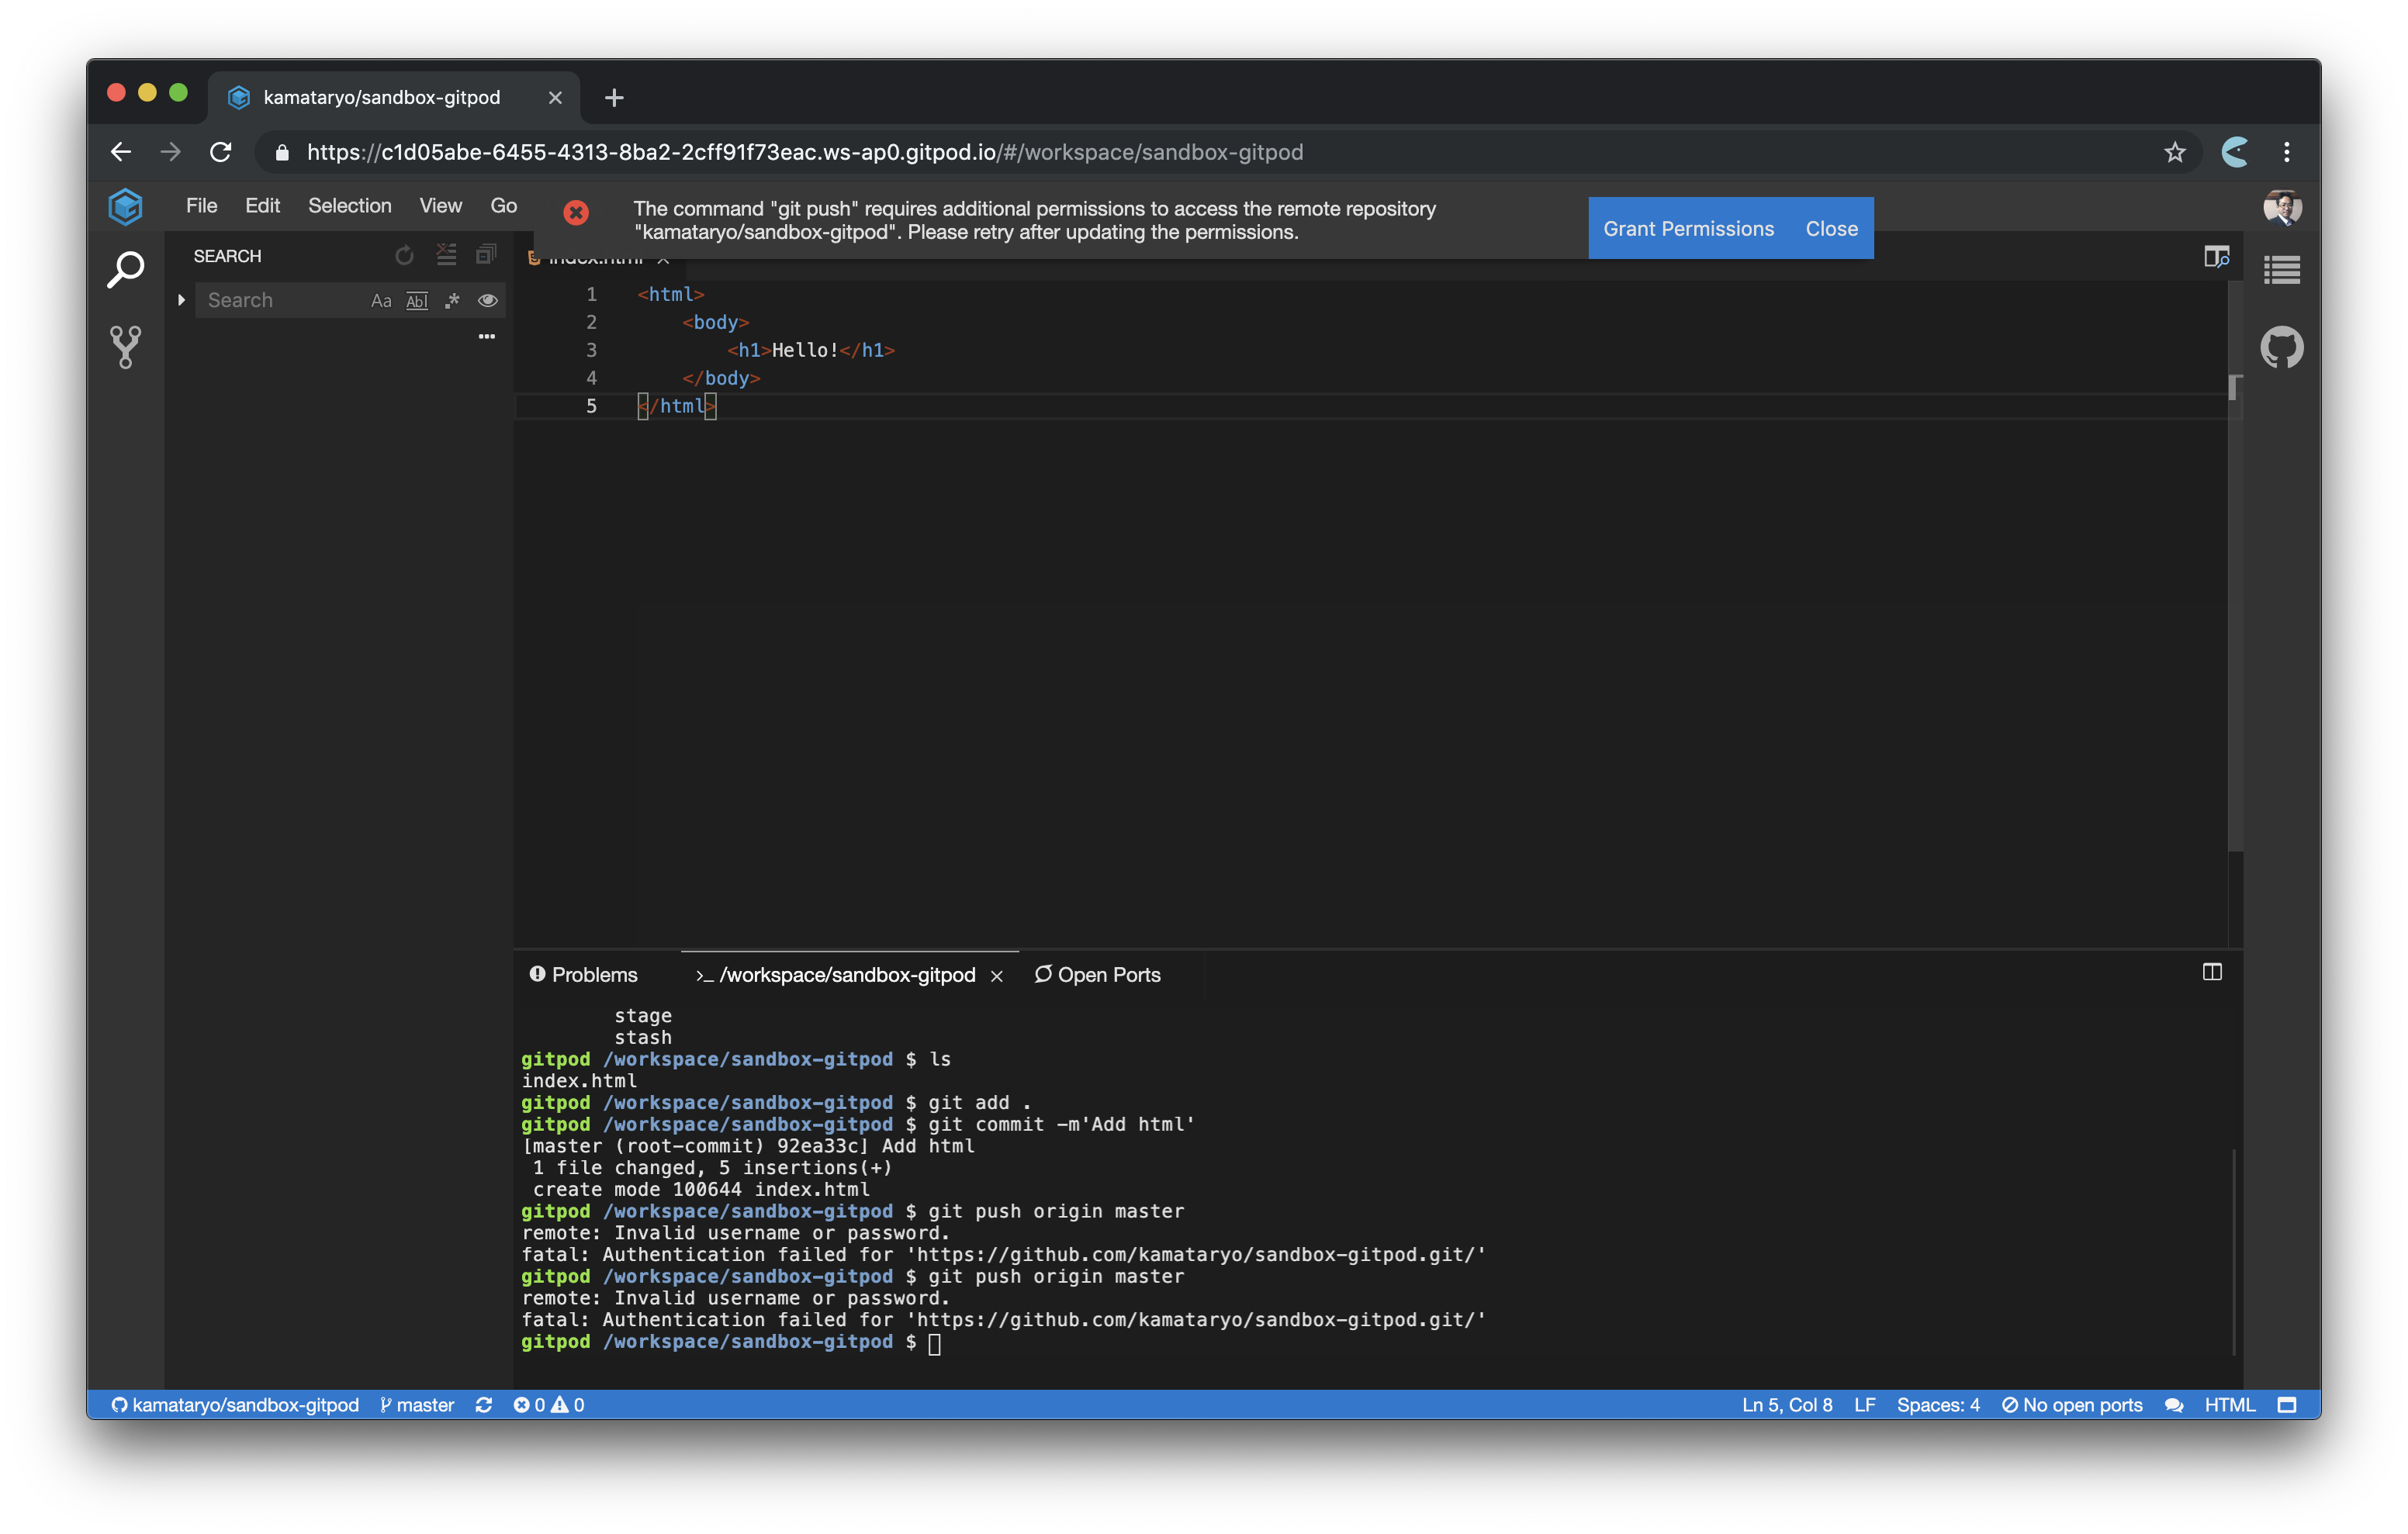
Task: Open the preview to the side icon
Action: (2216, 257)
